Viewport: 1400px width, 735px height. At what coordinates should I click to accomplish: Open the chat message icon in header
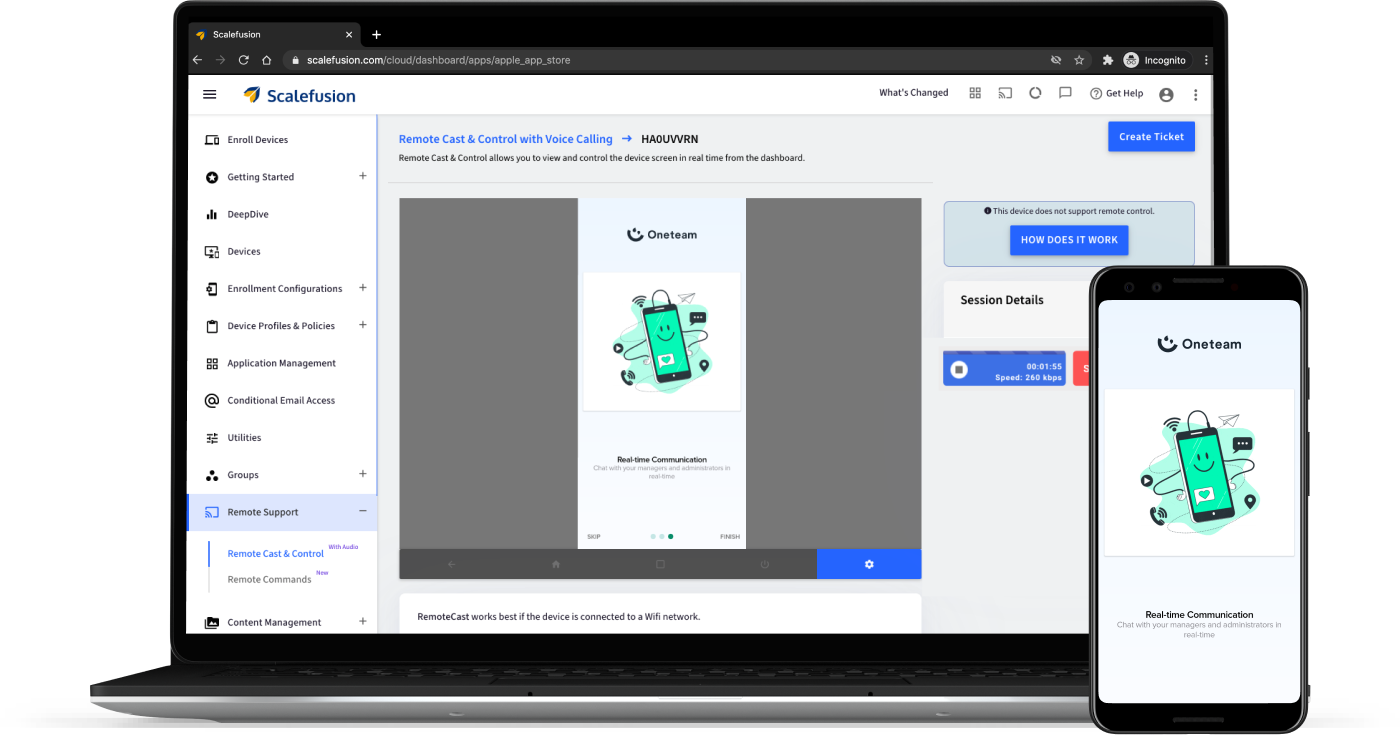click(1065, 93)
